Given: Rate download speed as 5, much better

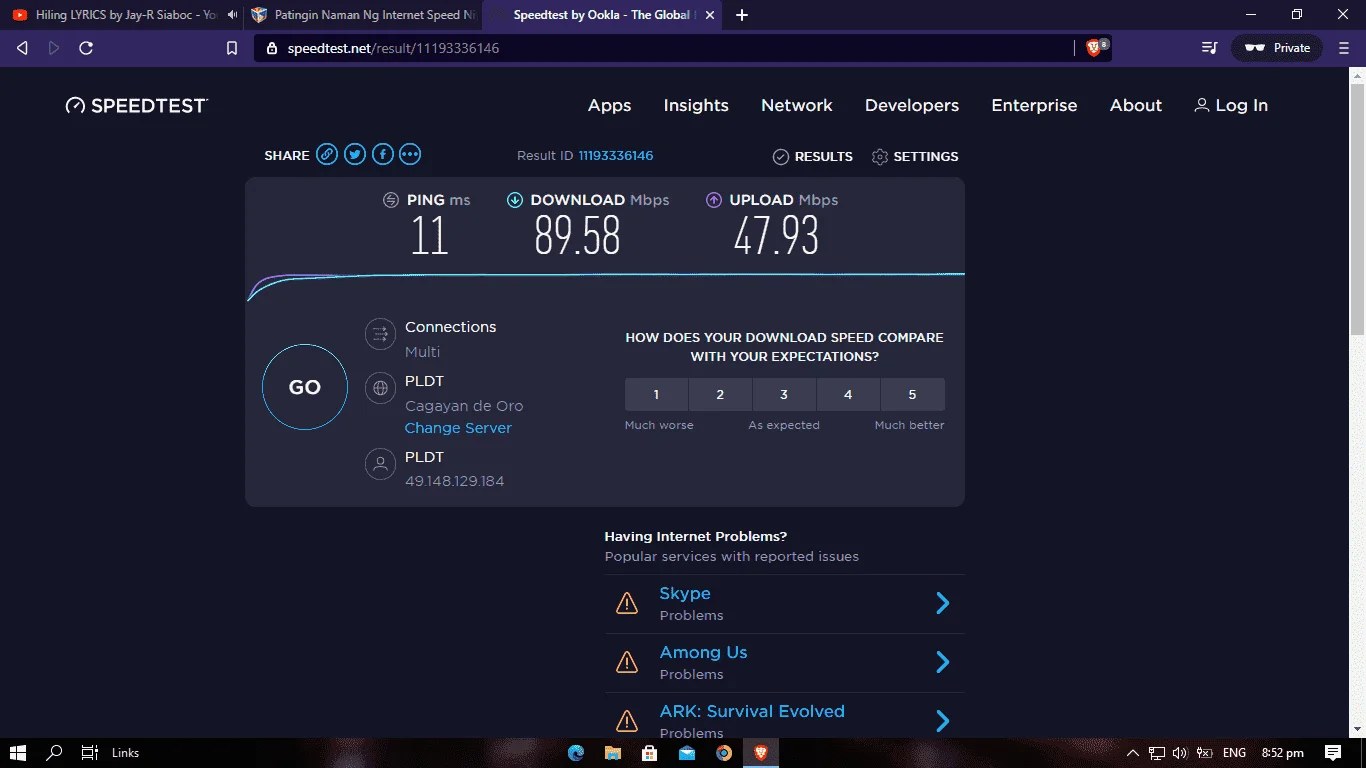Looking at the screenshot, I should (x=912, y=394).
